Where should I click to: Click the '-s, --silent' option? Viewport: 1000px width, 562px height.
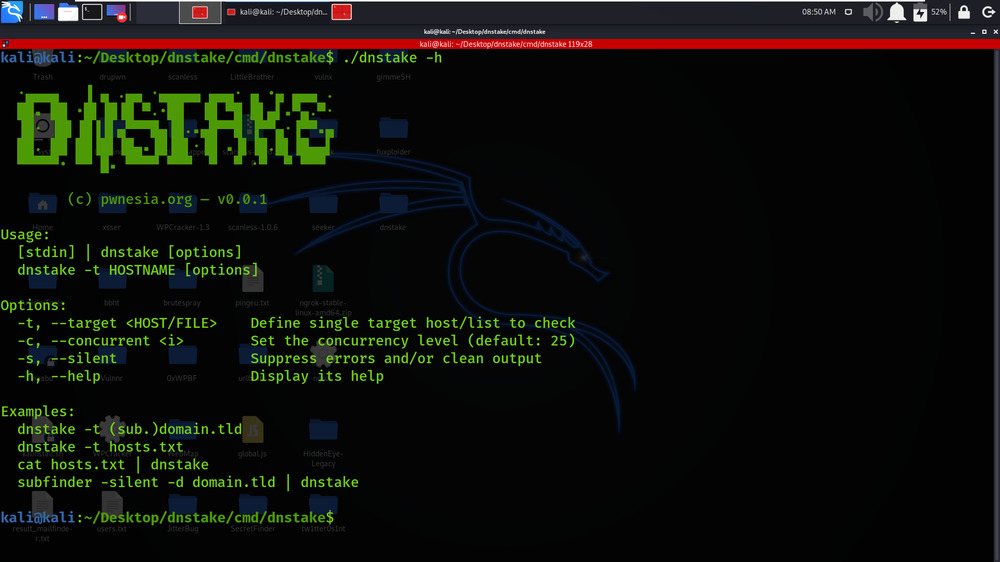pos(67,359)
